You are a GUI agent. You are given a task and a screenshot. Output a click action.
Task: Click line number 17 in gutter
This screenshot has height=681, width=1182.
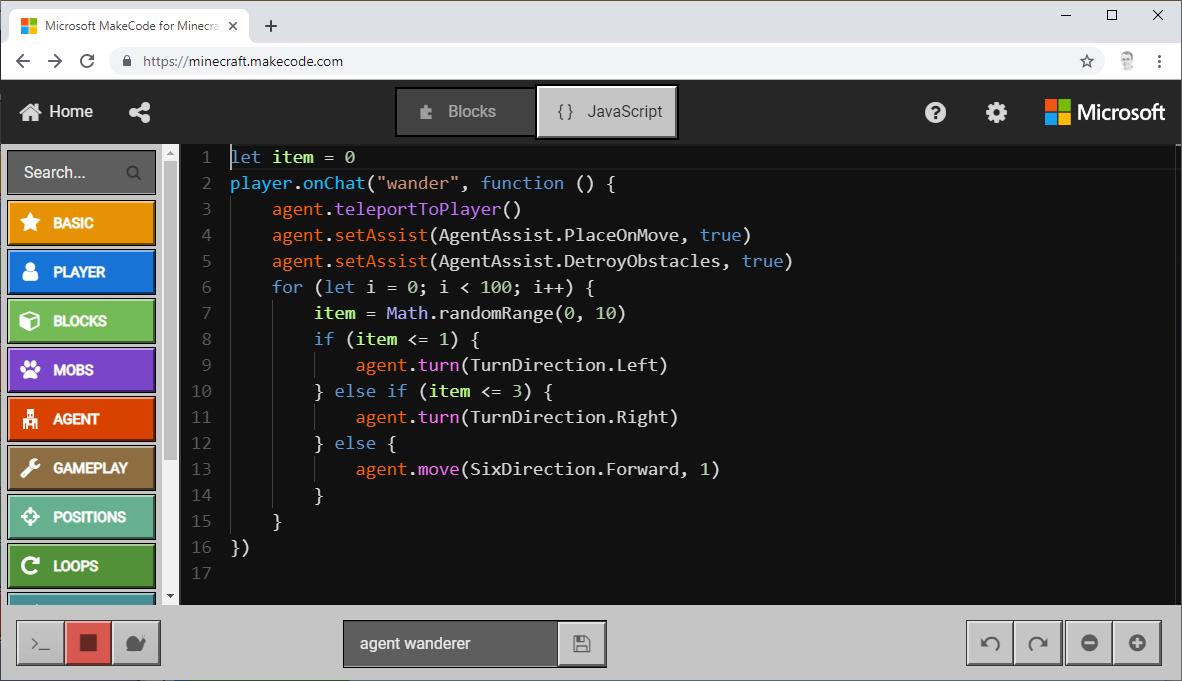click(201, 573)
